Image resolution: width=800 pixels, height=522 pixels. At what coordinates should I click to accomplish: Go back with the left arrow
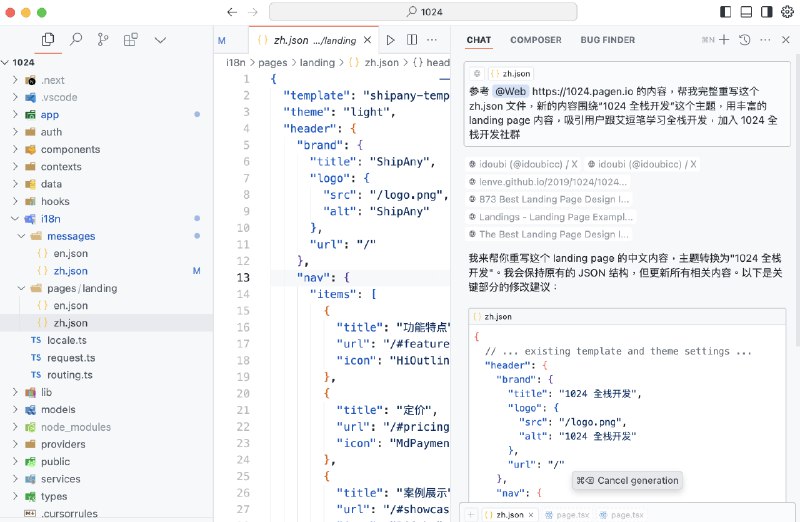coord(232,12)
